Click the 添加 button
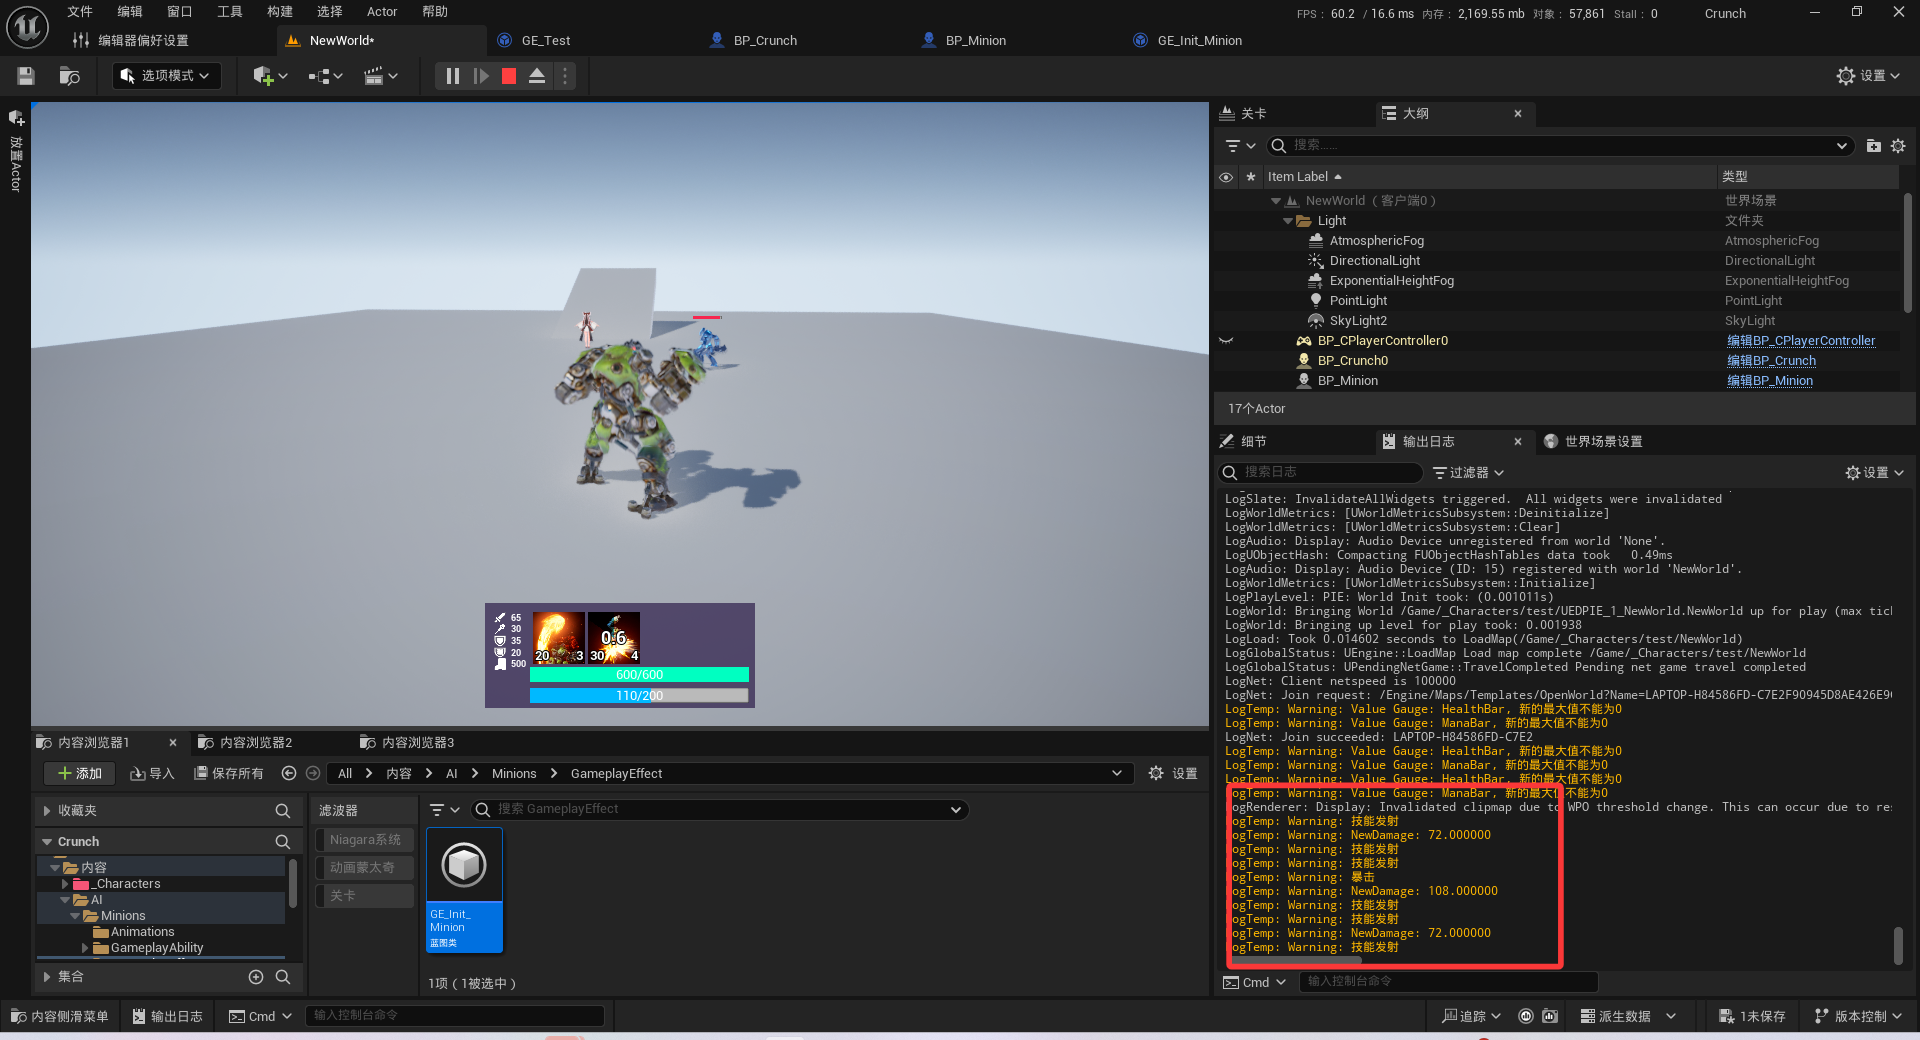This screenshot has height=1040, width=1920. coord(80,773)
